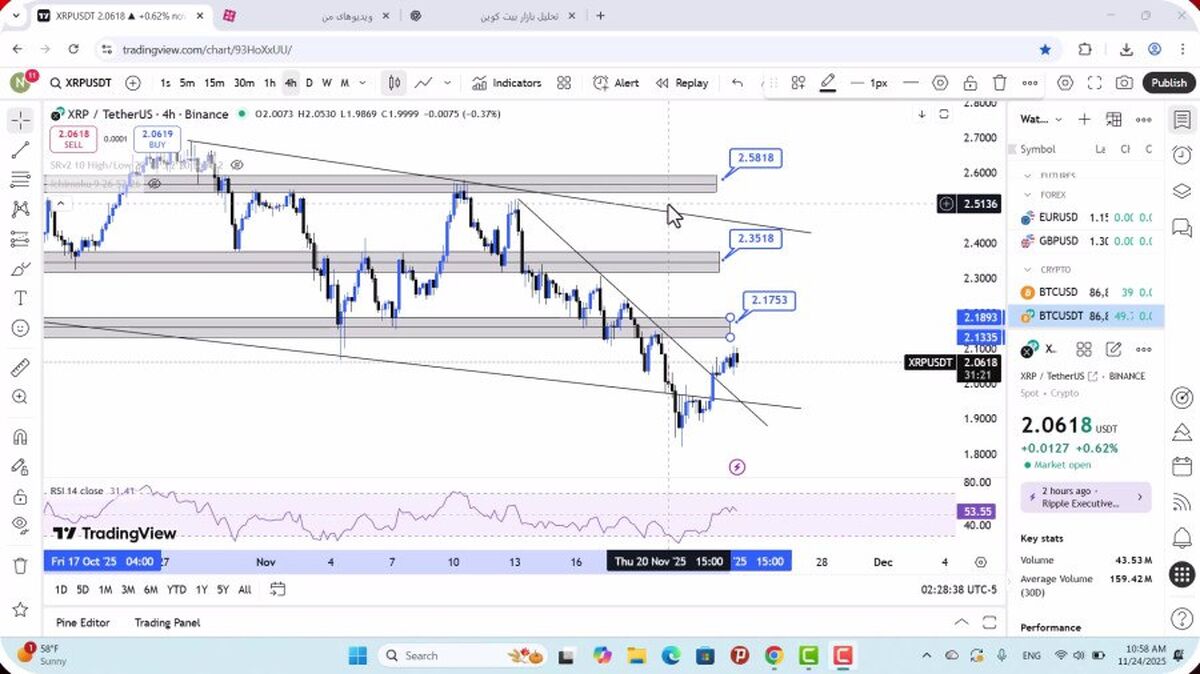Add a symbol to the watchlist
Viewport: 1200px width, 674px height.
click(1084, 119)
